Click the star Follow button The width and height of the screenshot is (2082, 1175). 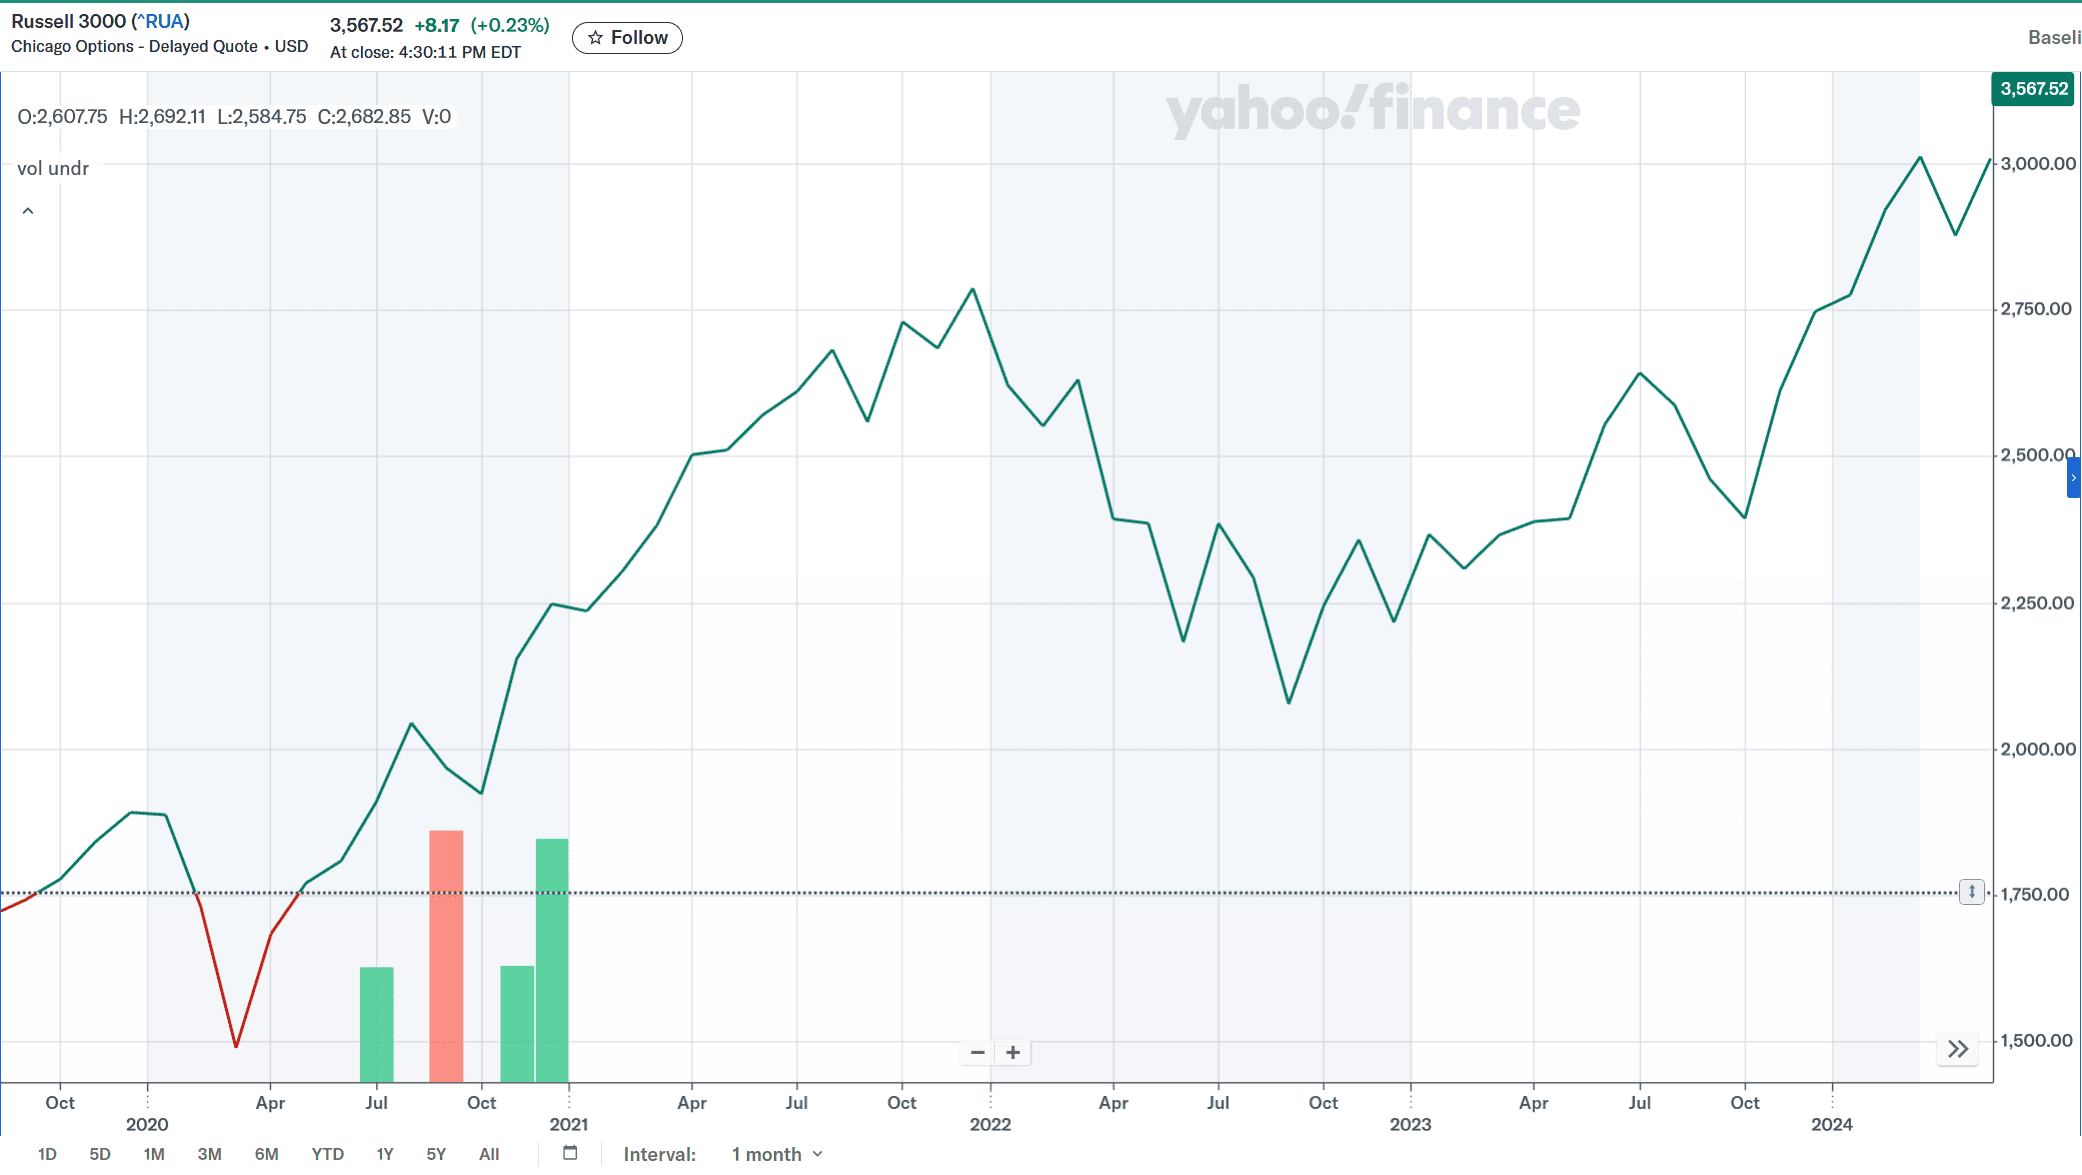627,38
